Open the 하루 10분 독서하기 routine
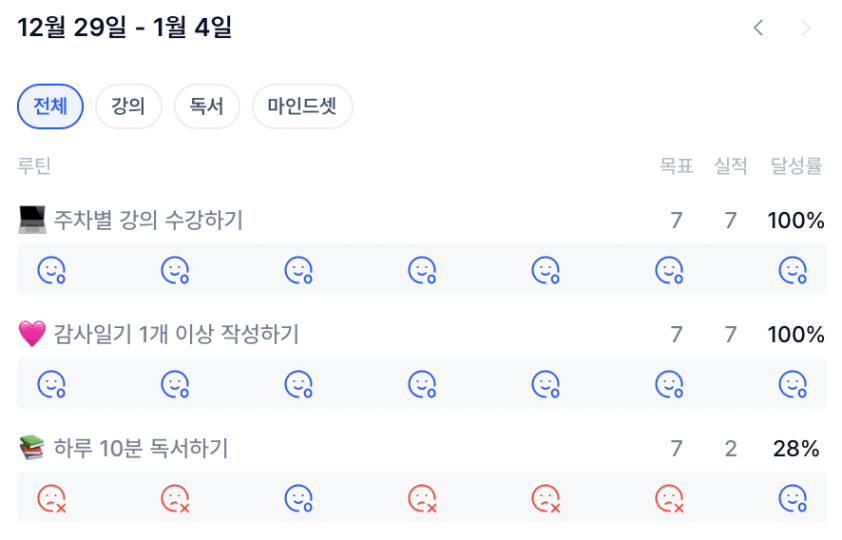842x540 pixels. pyautogui.click(x=141, y=449)
